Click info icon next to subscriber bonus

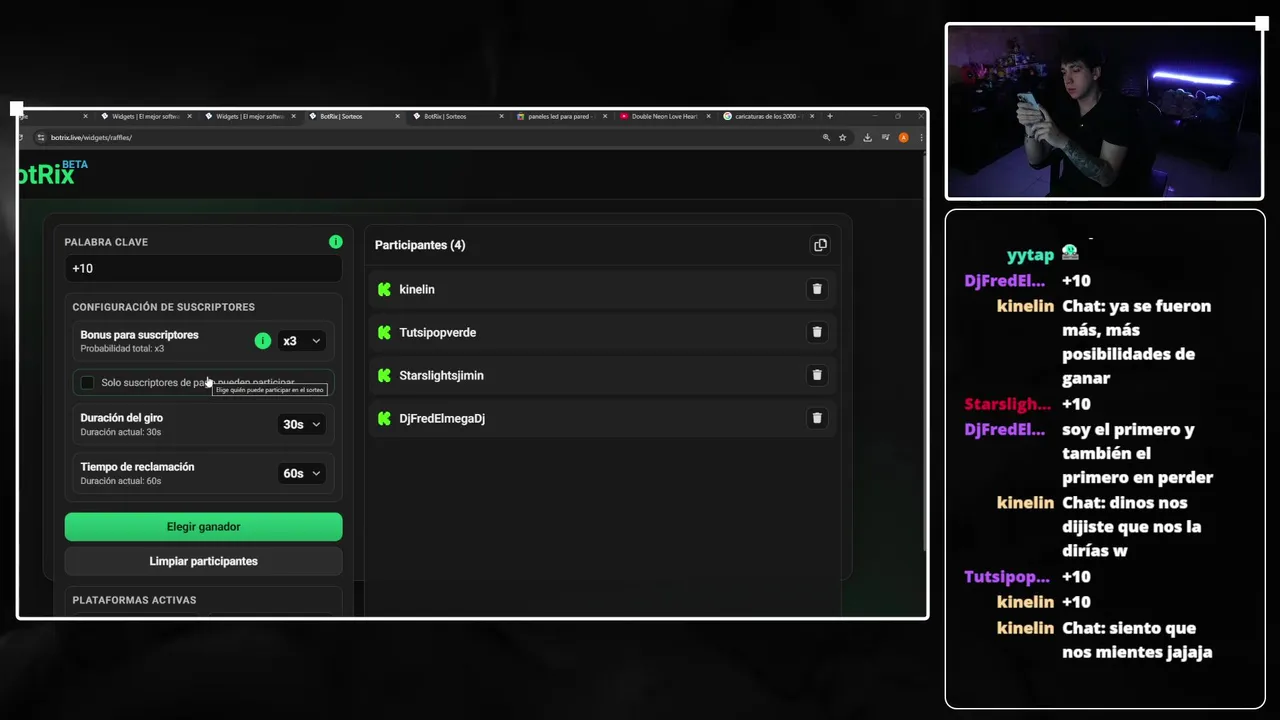(x=263, y=341)
